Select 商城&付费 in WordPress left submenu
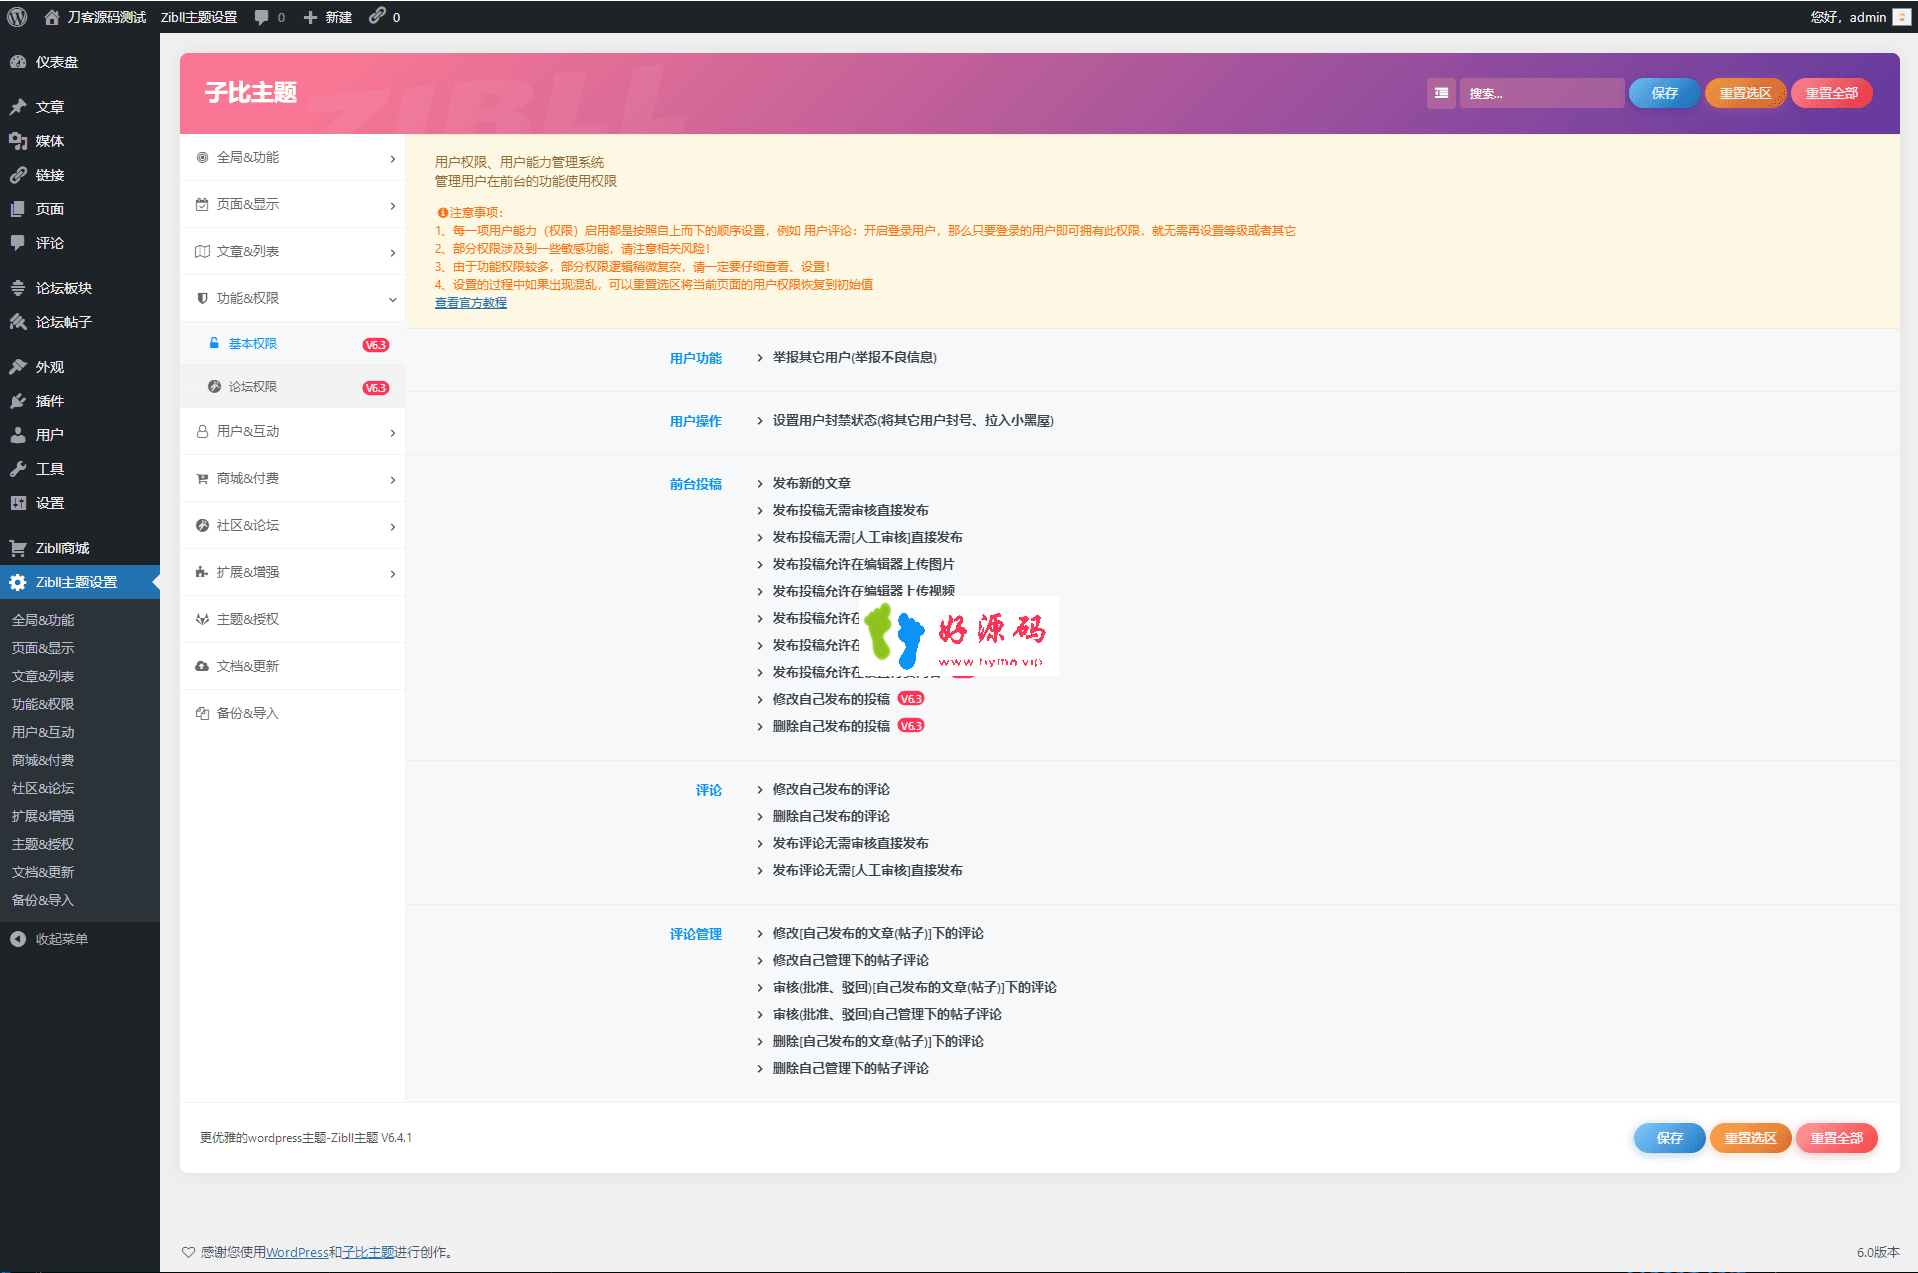The image size is (1918, 1273). [x=43, y=760]
